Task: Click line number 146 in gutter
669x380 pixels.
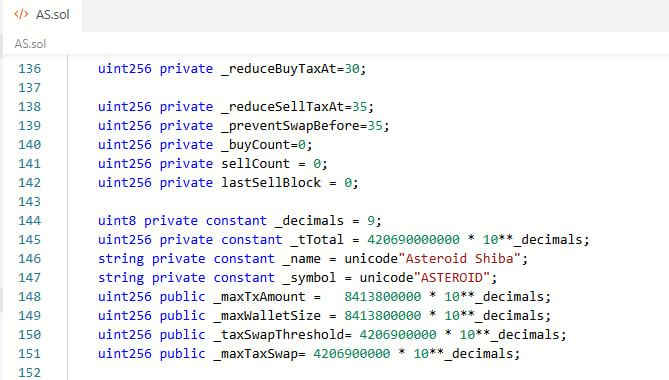Action: (x=29, y=258)
